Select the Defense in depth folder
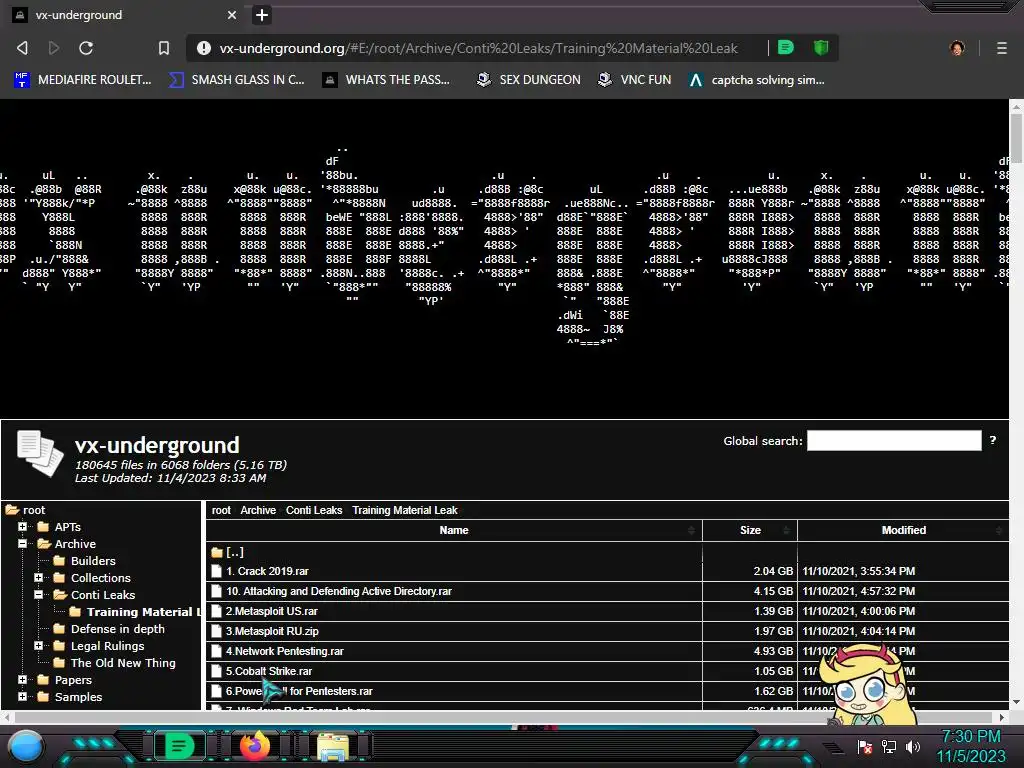1024x768 pixels. point(118,629)
